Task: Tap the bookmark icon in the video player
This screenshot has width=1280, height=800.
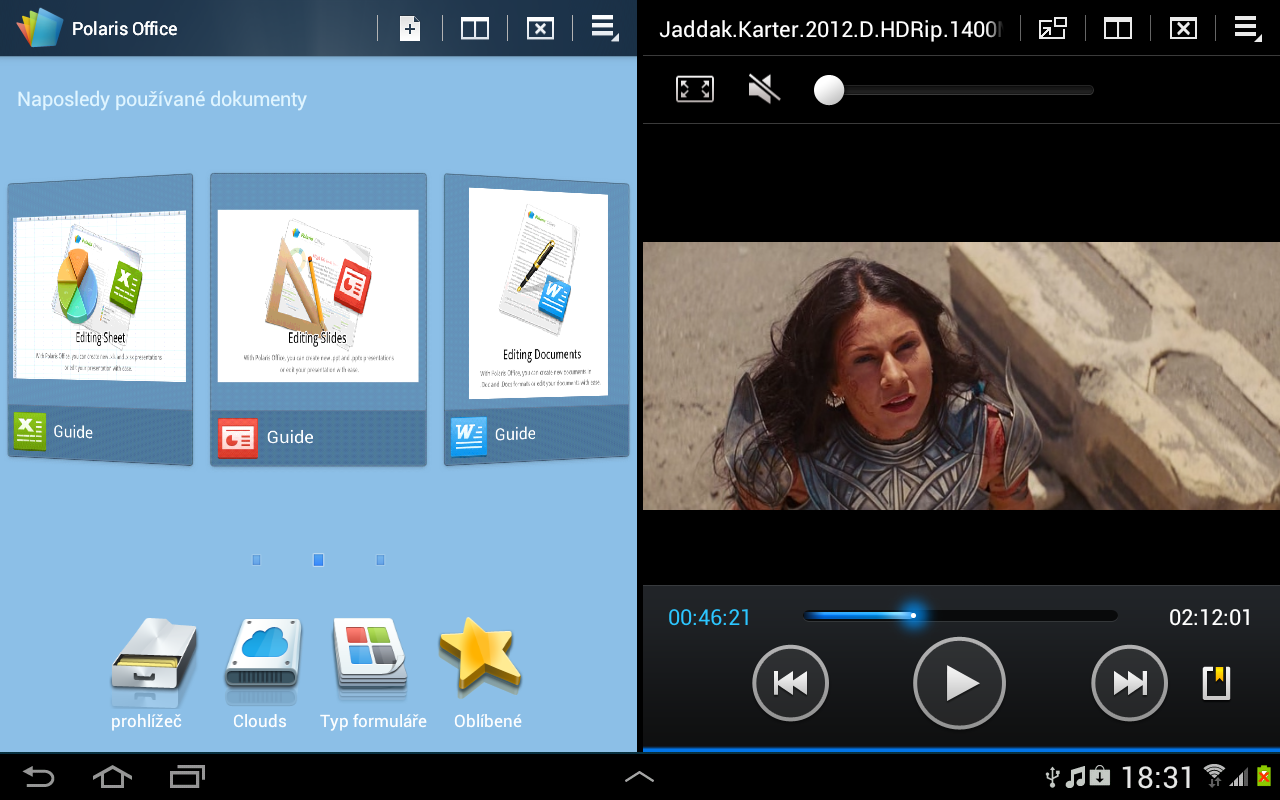Action: coord(1215,683)
